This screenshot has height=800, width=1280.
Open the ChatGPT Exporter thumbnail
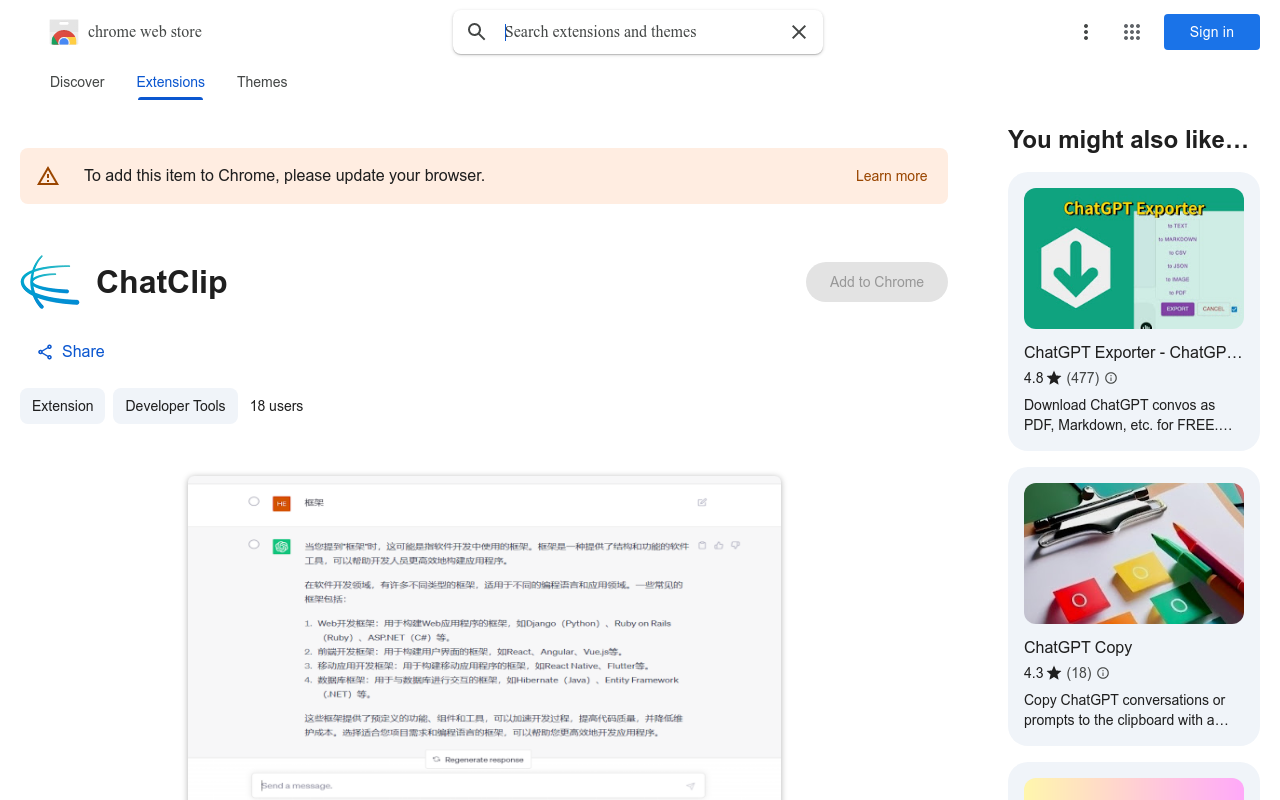pyautogui.click(x=1134, y=258)
